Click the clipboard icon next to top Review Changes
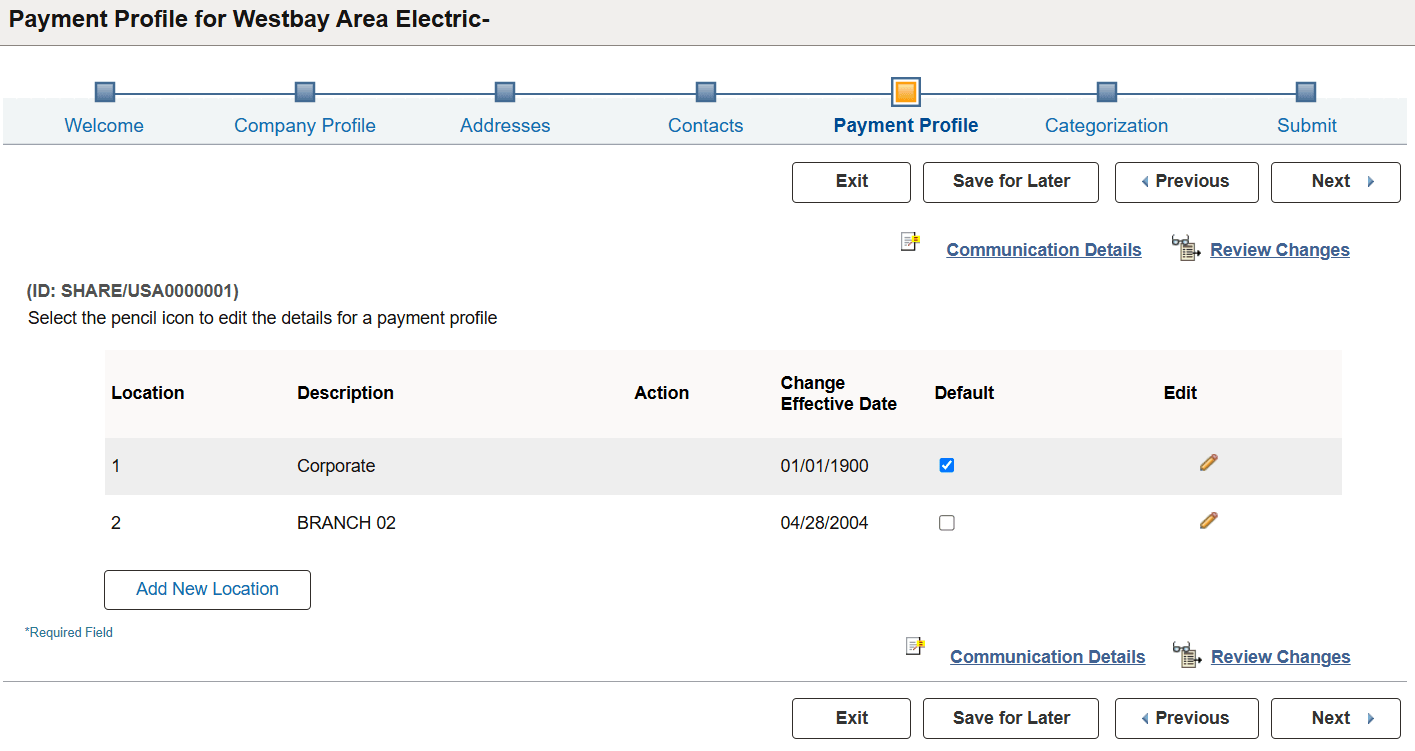 click(x=1184, y=246)
